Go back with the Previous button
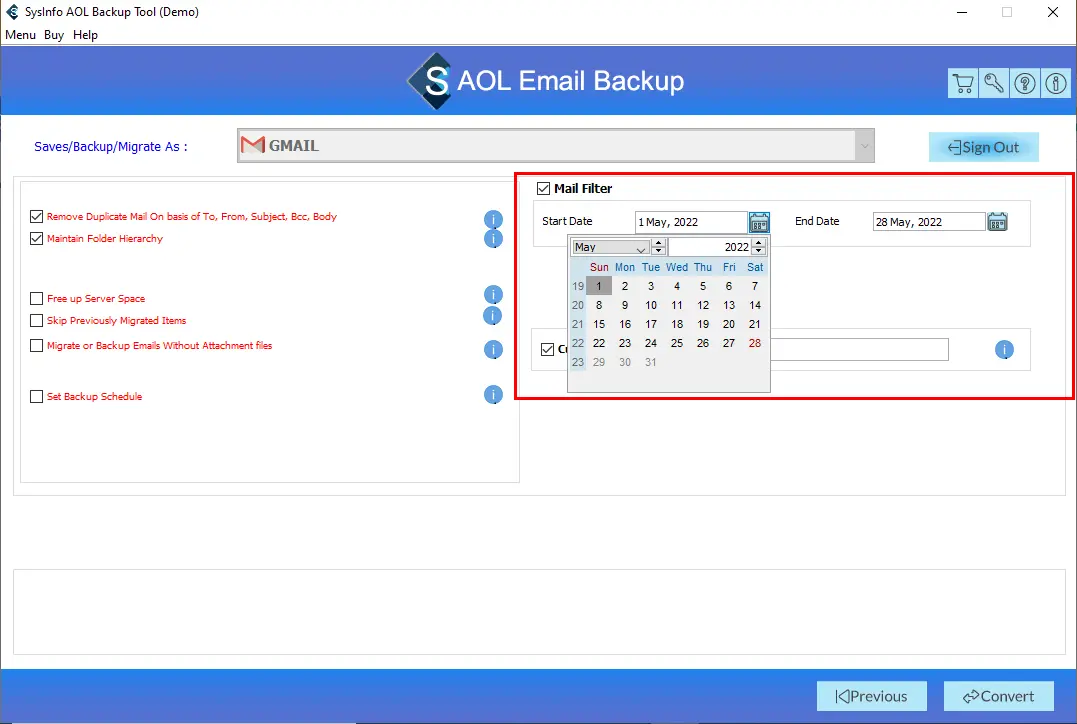 (x=872, y=696)
